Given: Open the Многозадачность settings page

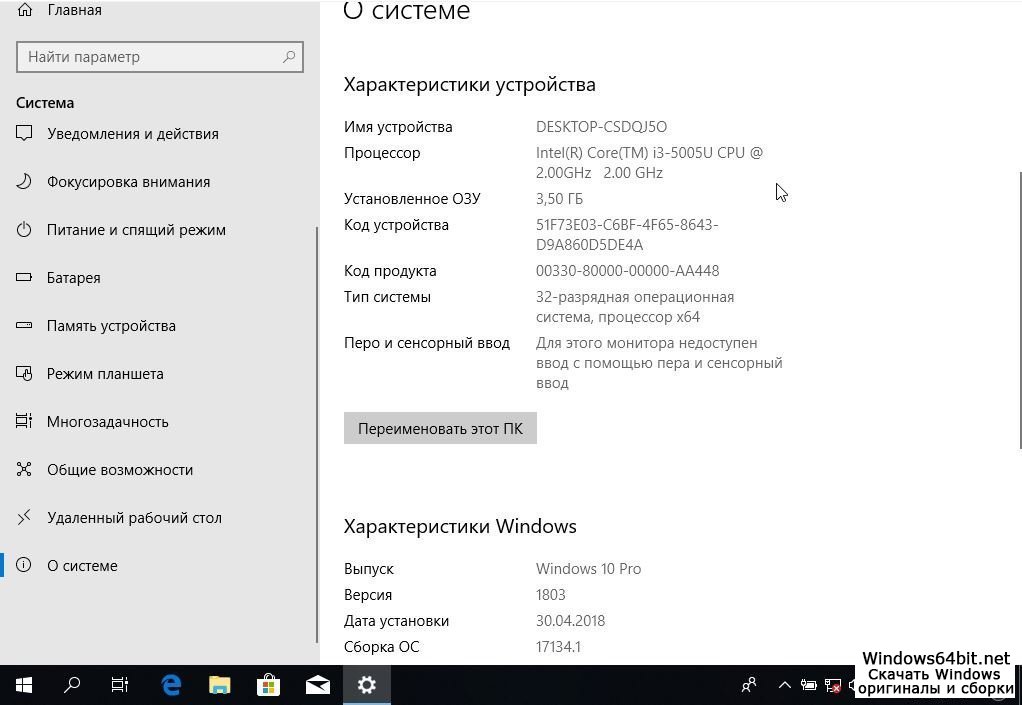Looking at the screenshot, I should pos(107,422).
